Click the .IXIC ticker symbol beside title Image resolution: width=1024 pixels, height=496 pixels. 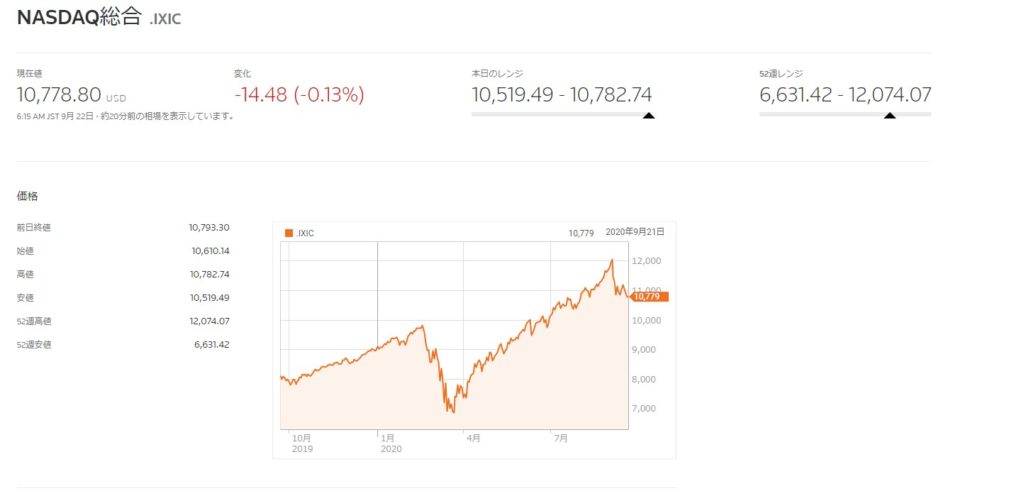pos(165,20)
